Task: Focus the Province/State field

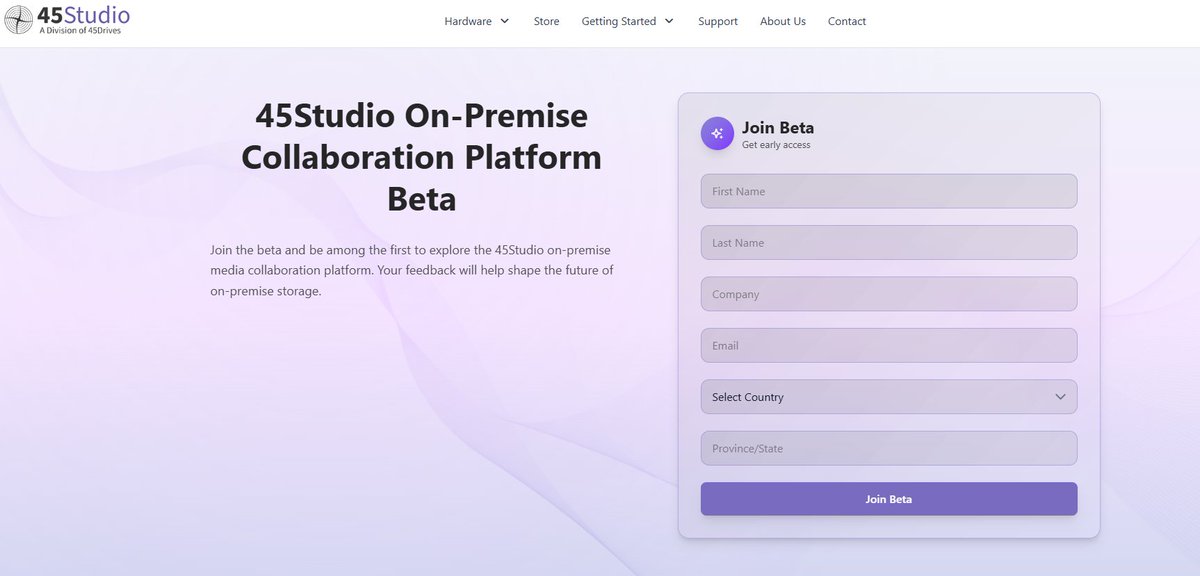Action: tap(889, 448)
